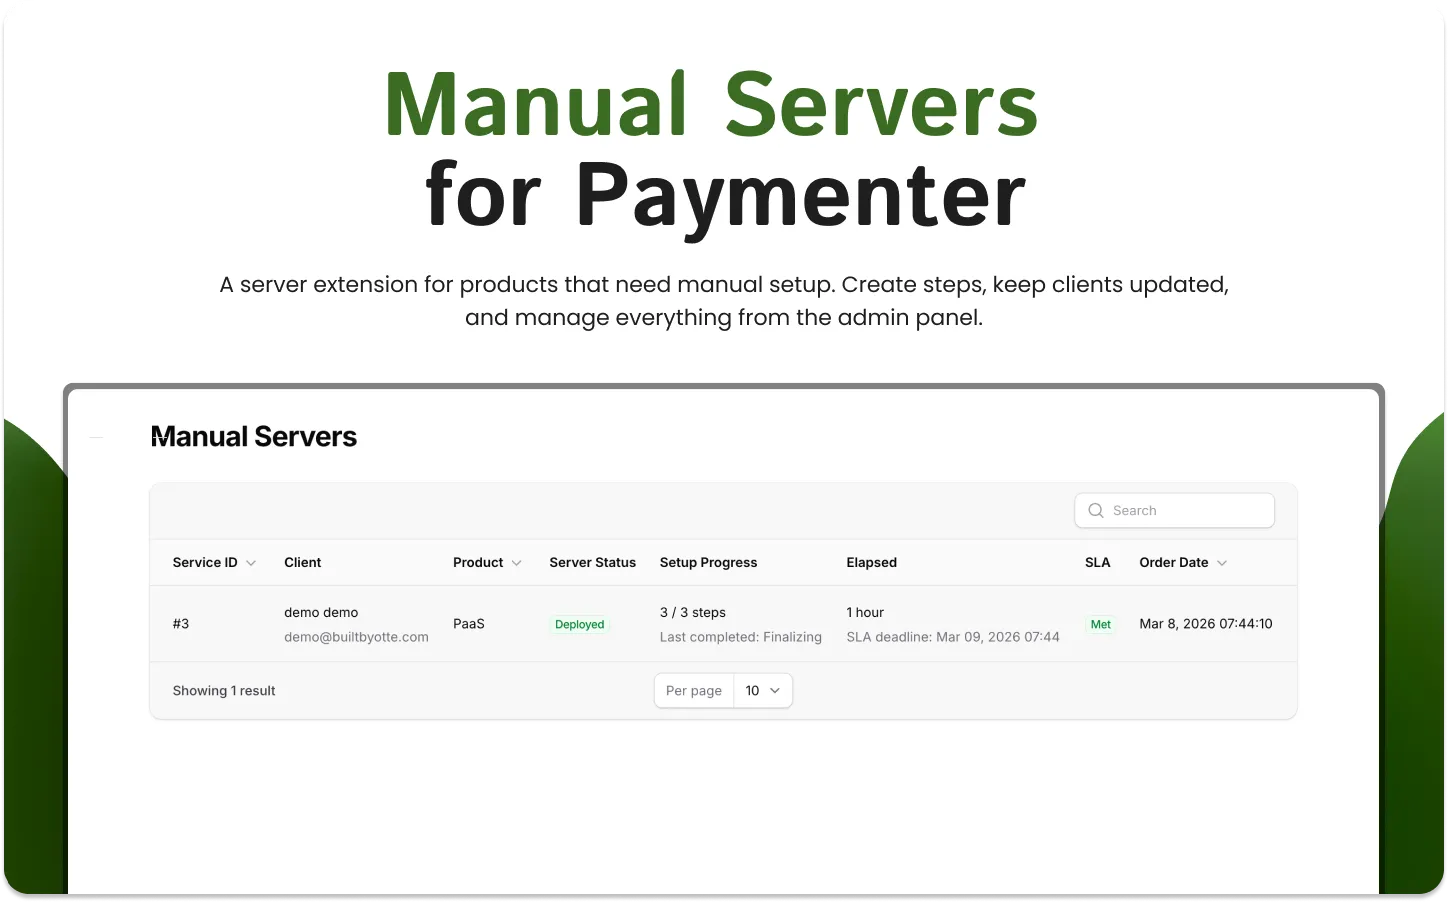Screen dimensions: 1448x902
Task: Click the 3 / 3 steps progress indicator
Action: pos(693,612)
